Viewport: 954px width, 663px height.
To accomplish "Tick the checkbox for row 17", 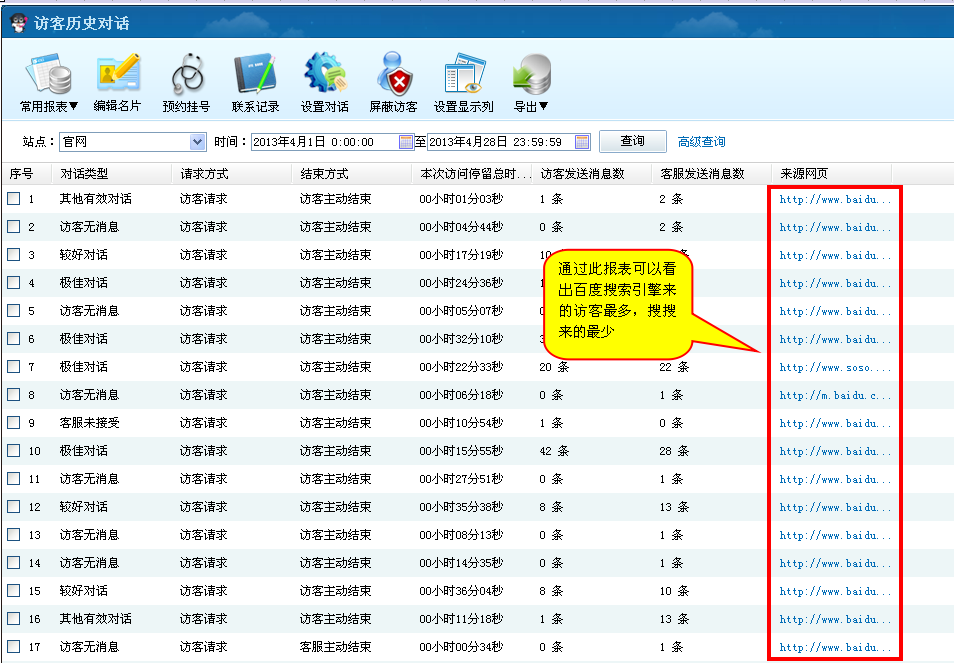I will pos(14,647).
